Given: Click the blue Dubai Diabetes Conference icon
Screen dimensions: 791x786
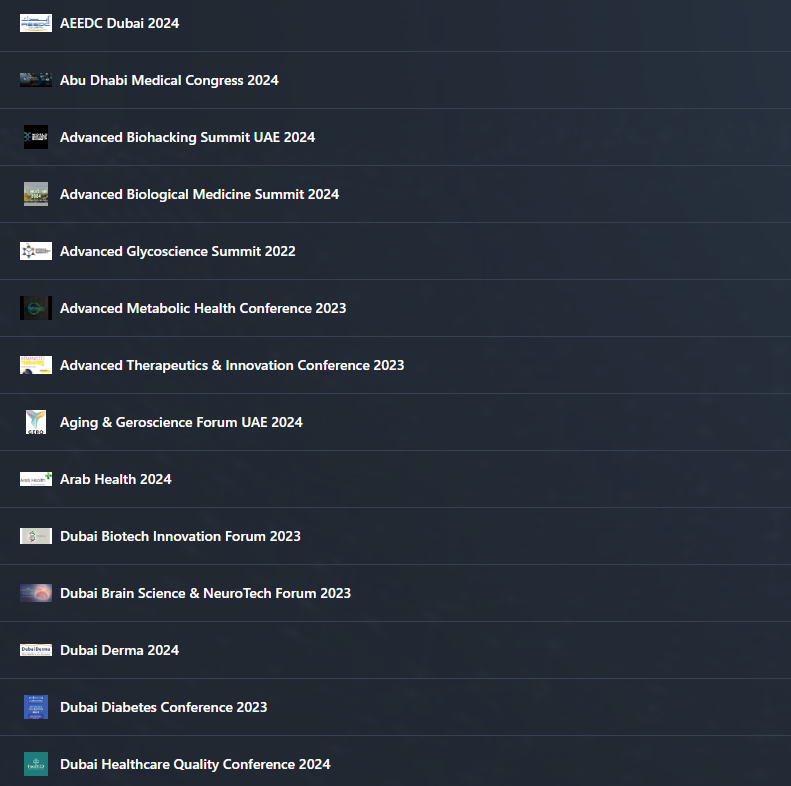Looking at the screenshot, I should pos(36,707).
